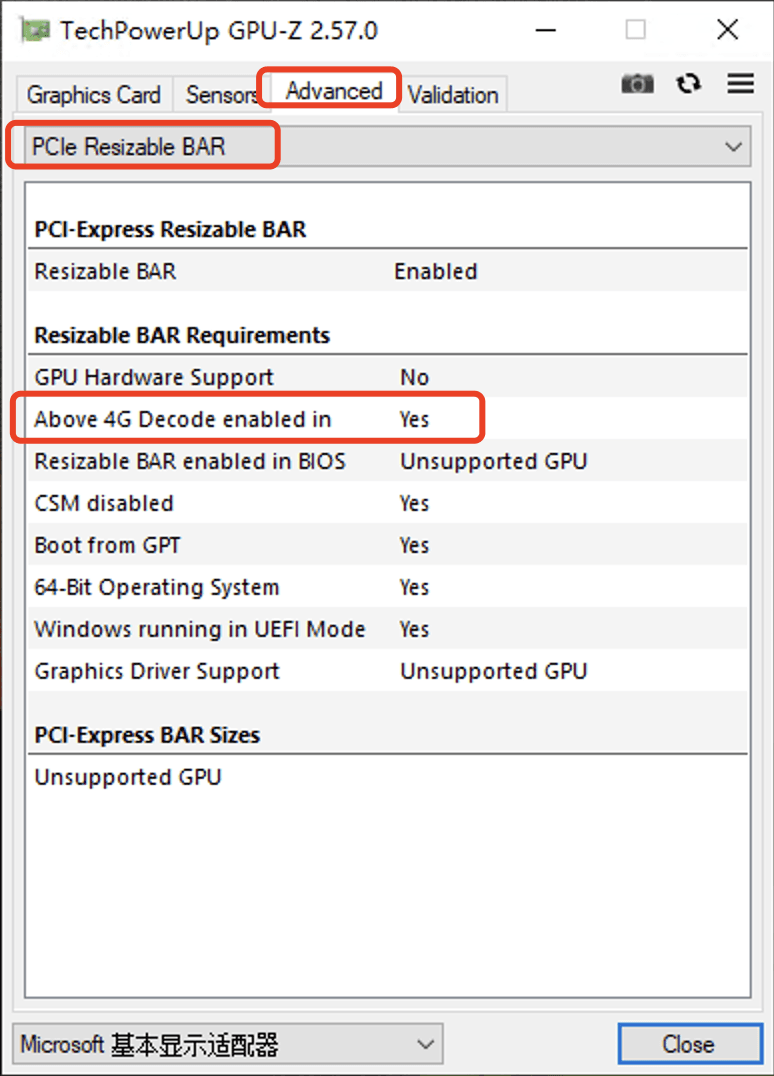774x1076 pixels.
Task: Go to the Validation tab
Action: coord(452,95)
